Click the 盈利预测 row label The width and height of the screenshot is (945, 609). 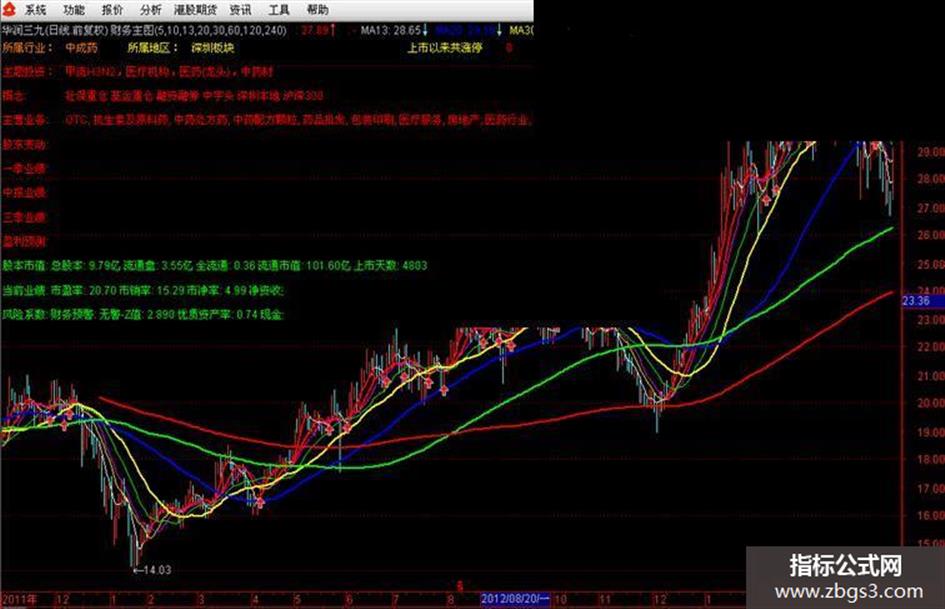click(x=24, y=242)
